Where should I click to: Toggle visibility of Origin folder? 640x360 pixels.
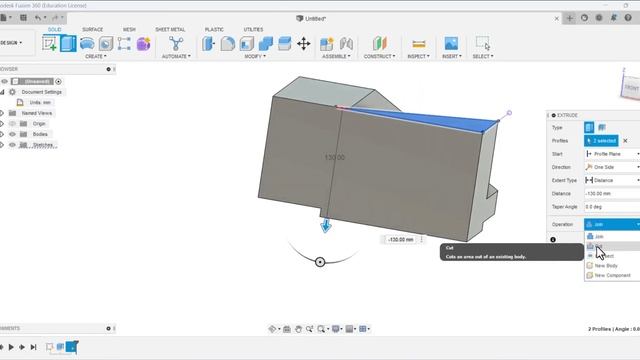coord(12,124)
